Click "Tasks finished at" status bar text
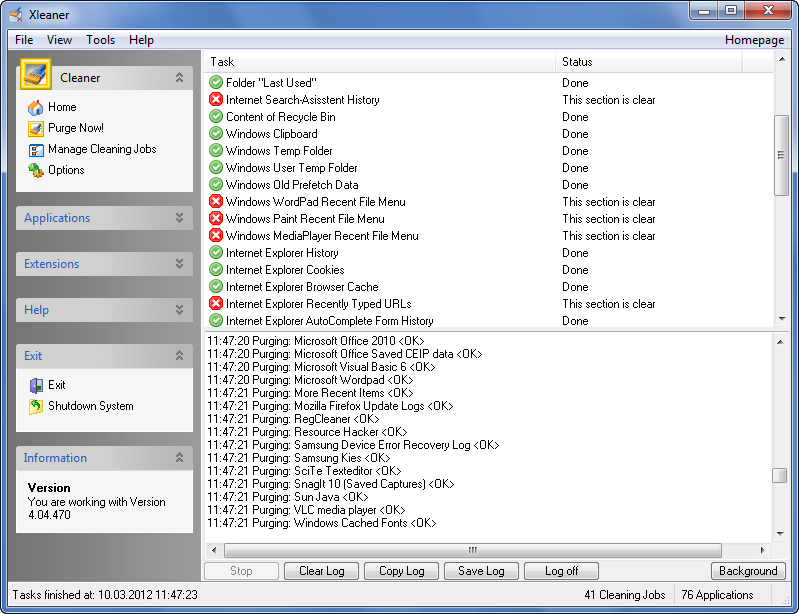The height and width of the screenshot is (614, 799). pyautogui.click(x=105, y=595)
